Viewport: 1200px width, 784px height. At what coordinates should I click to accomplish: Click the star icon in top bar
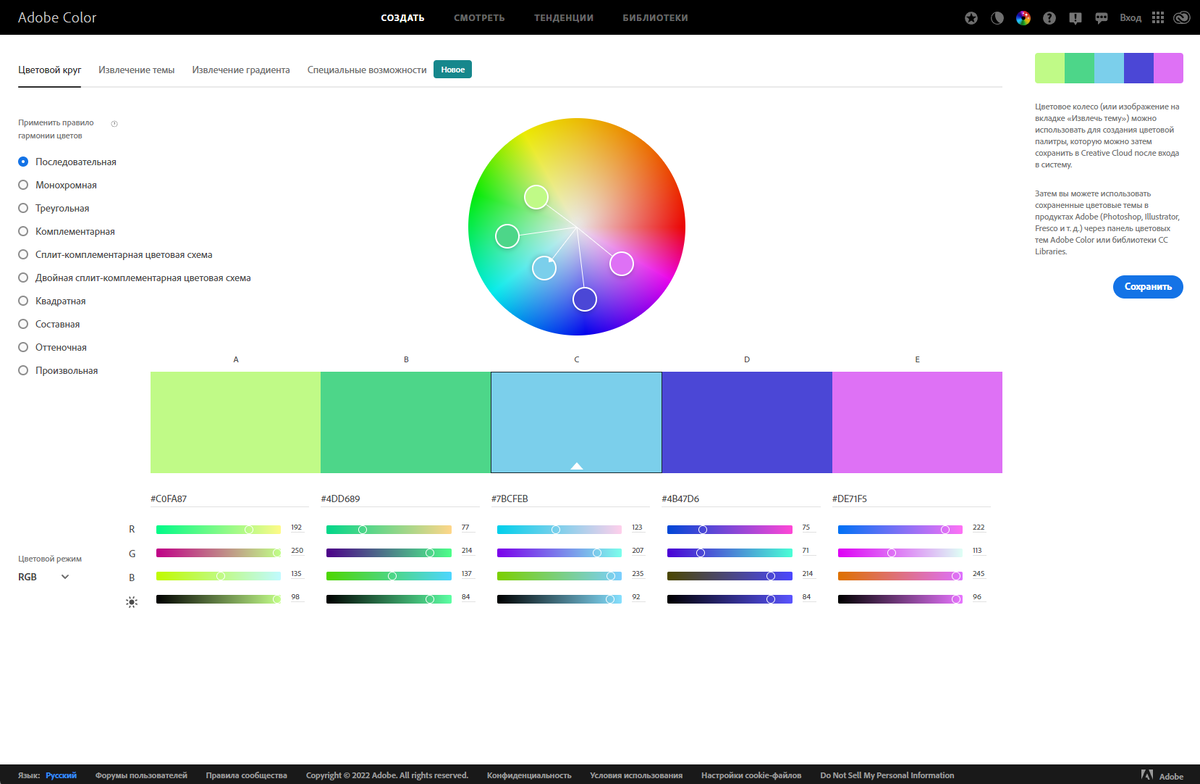971,18
